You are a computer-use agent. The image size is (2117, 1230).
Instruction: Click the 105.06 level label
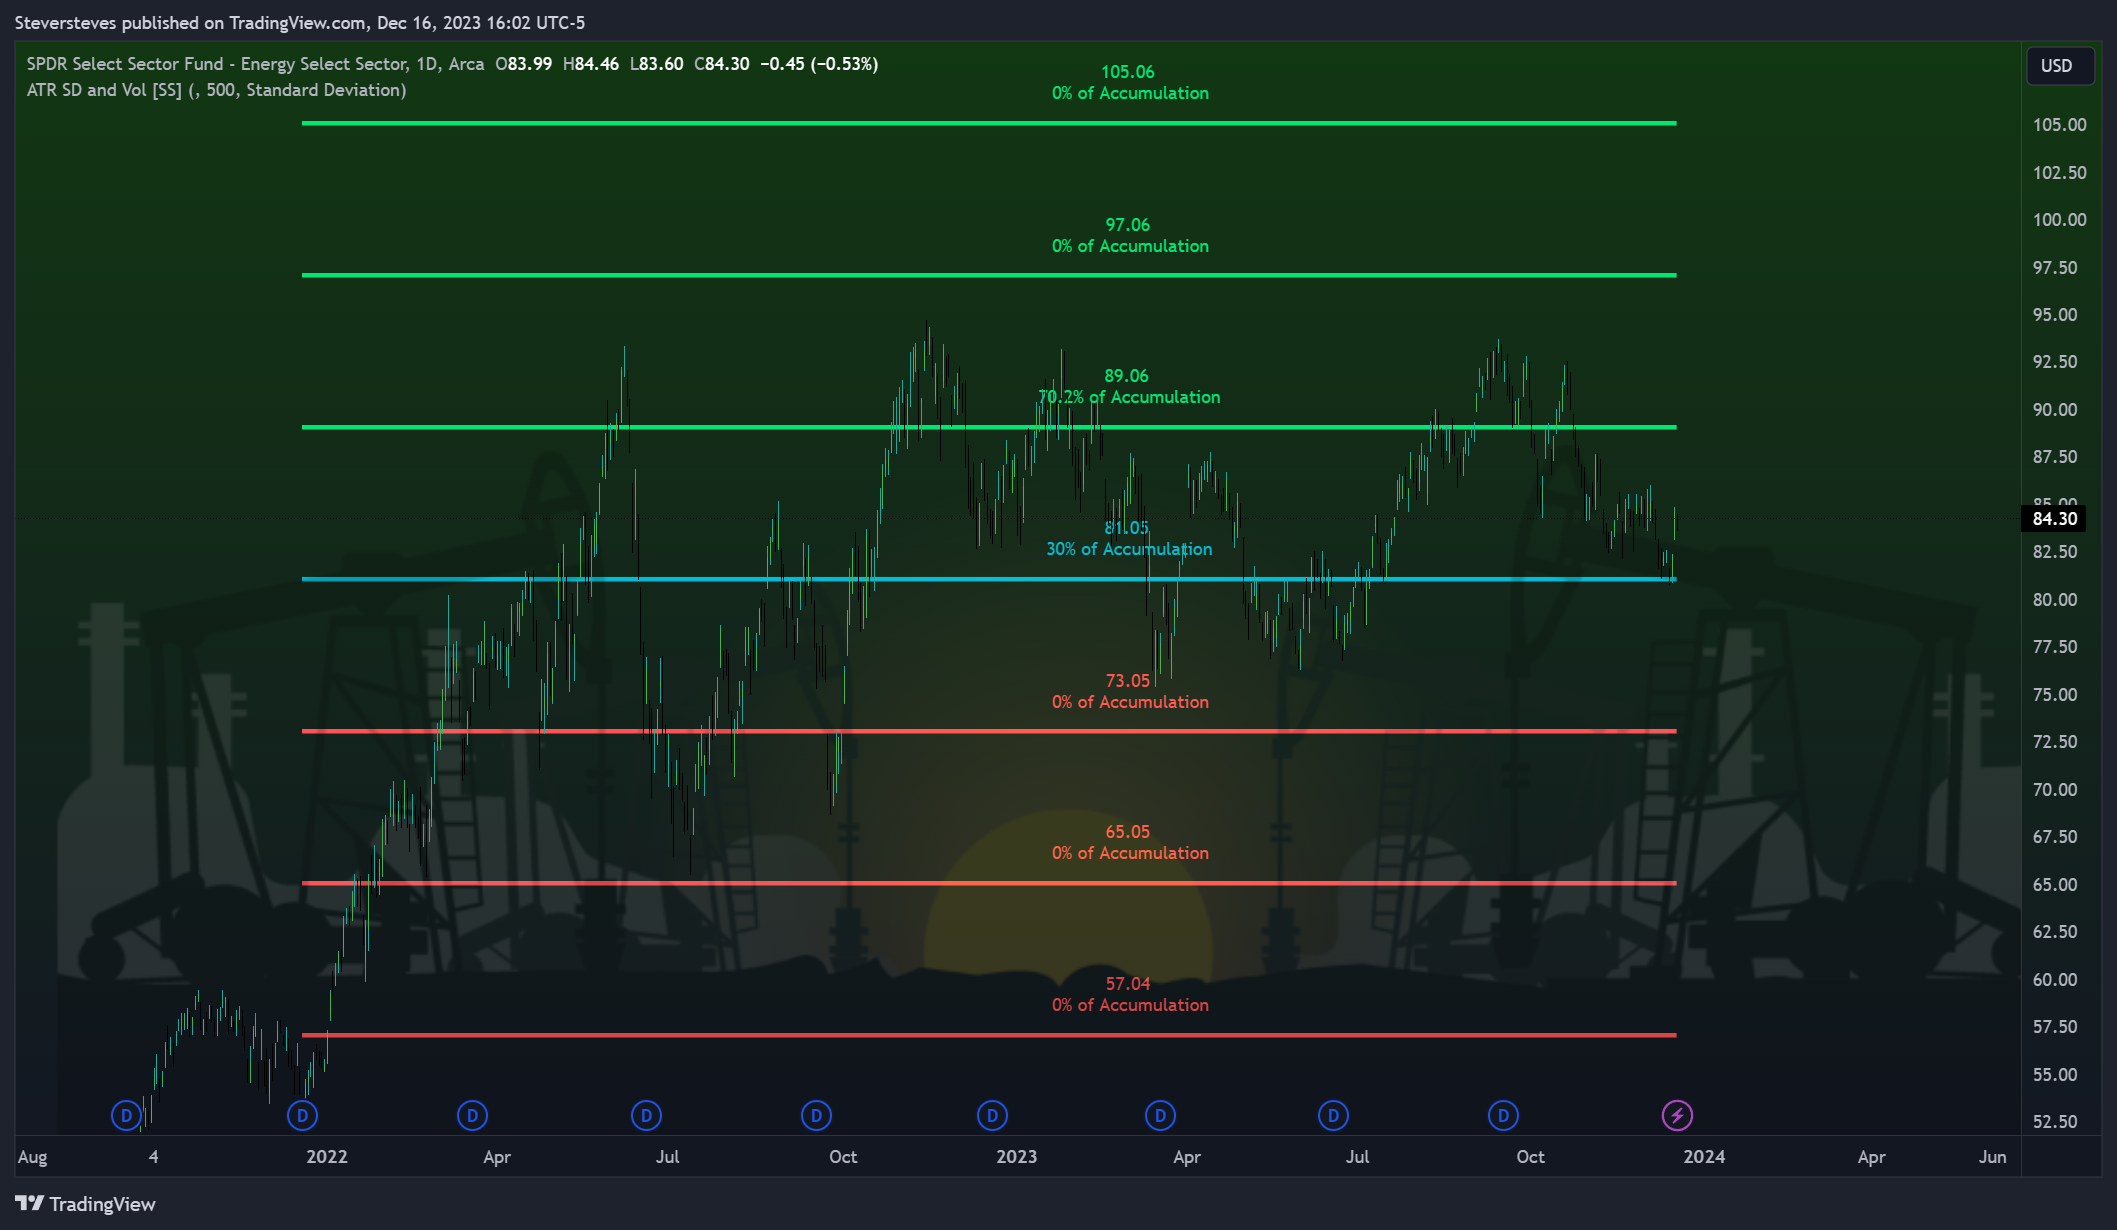(1127, 72)
